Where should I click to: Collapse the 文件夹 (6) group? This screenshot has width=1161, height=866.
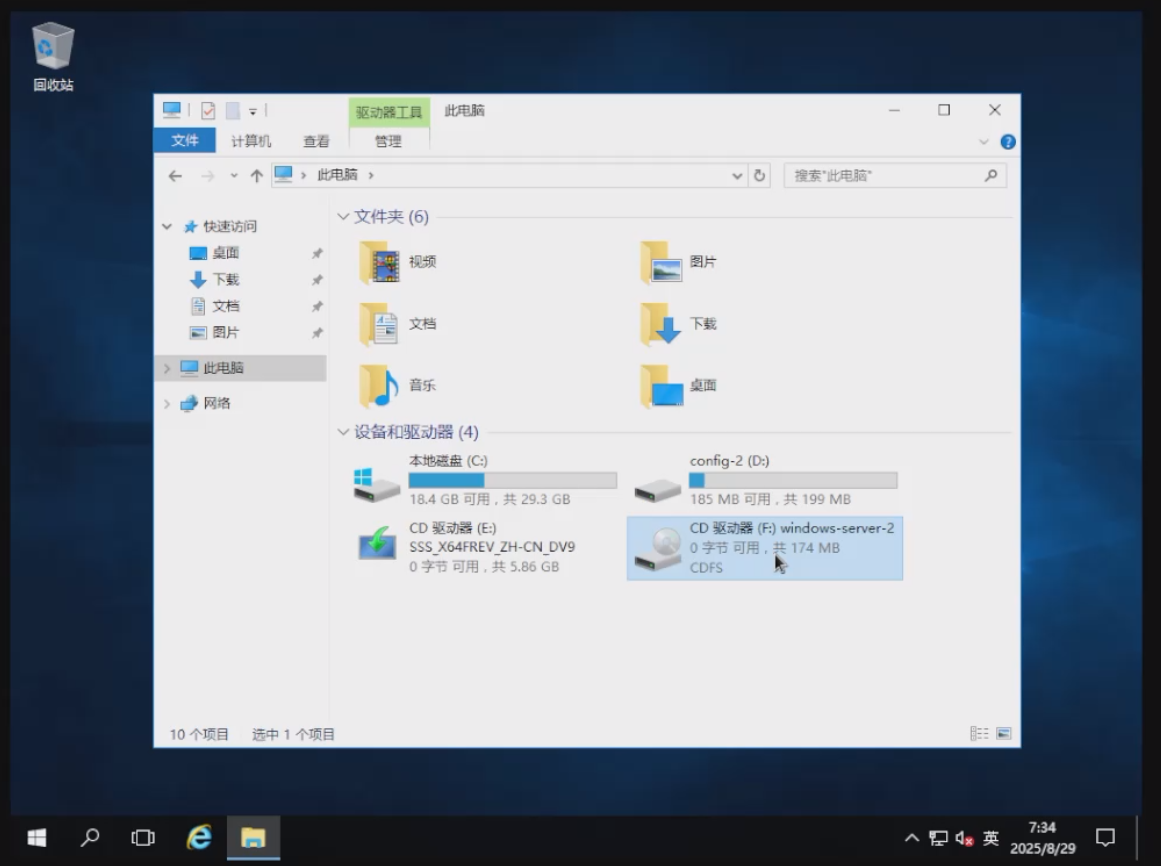(x=344, y=217)
